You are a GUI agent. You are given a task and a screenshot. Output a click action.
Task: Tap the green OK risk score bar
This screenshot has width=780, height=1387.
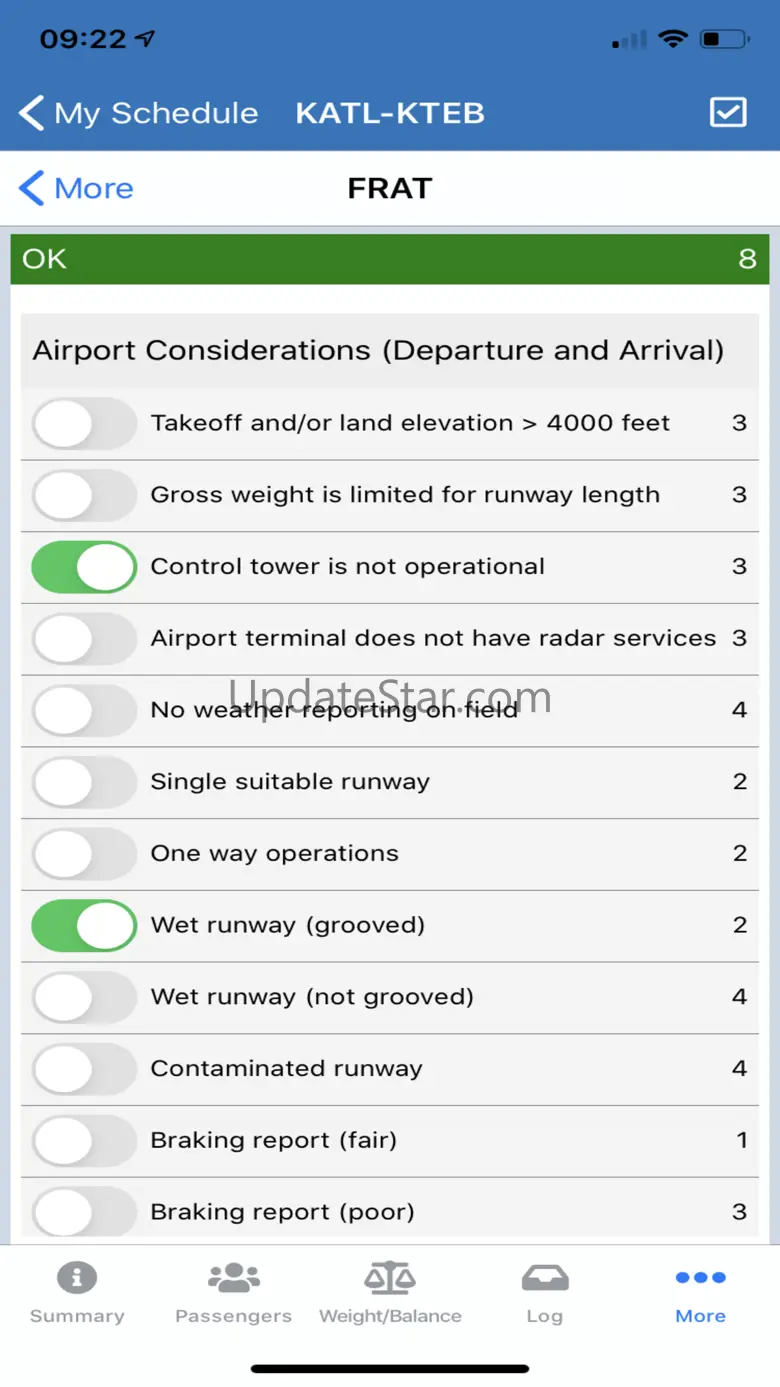[x=390, y=259]
